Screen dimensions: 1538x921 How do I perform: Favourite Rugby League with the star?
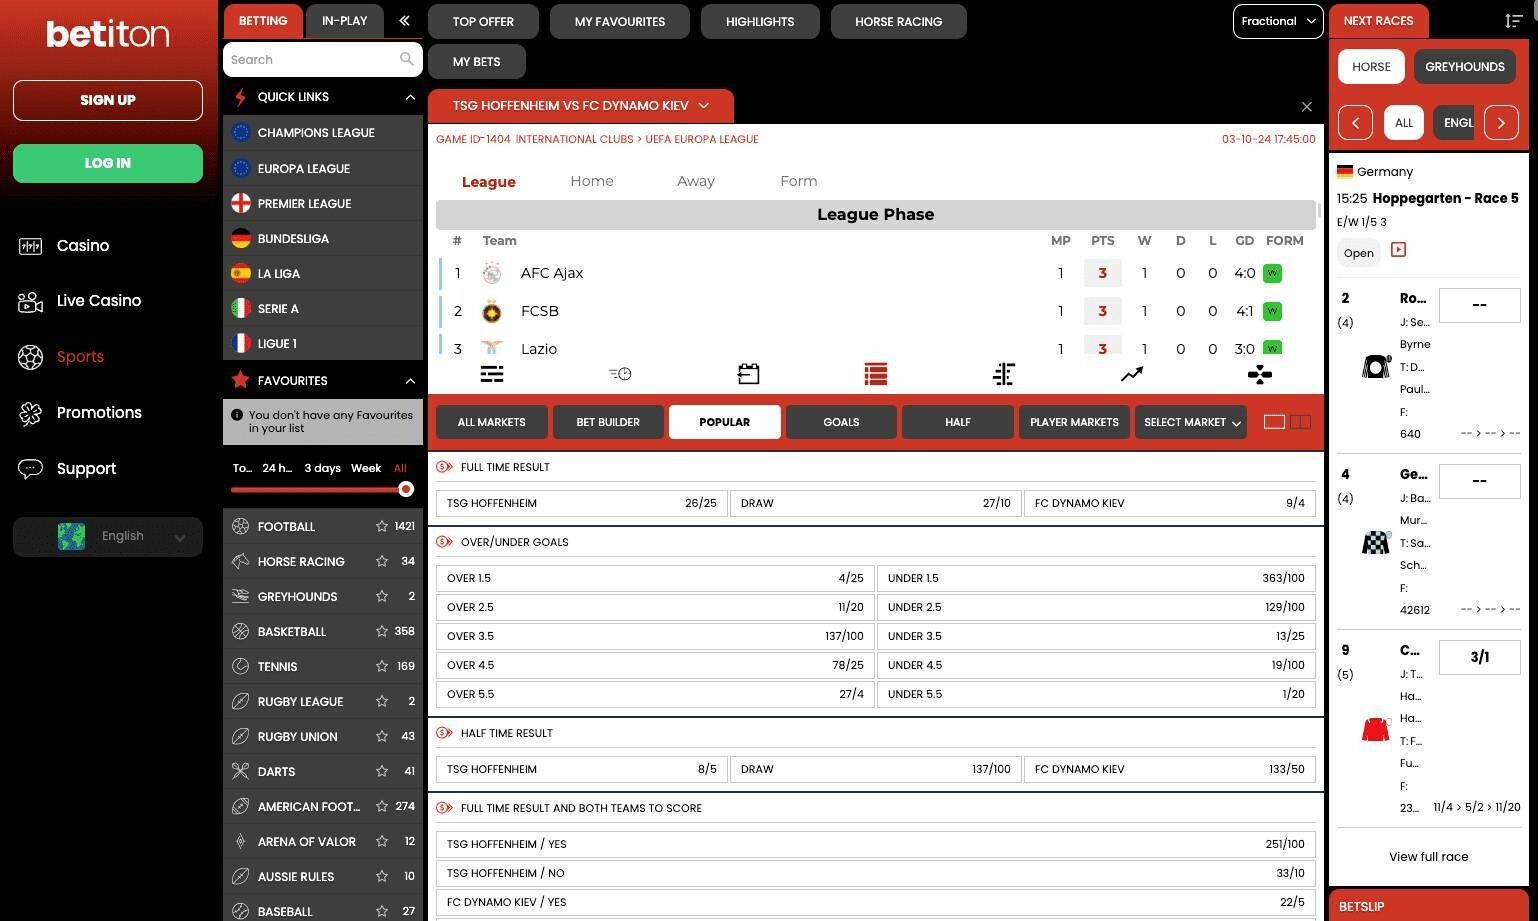[x=382, y=701]
